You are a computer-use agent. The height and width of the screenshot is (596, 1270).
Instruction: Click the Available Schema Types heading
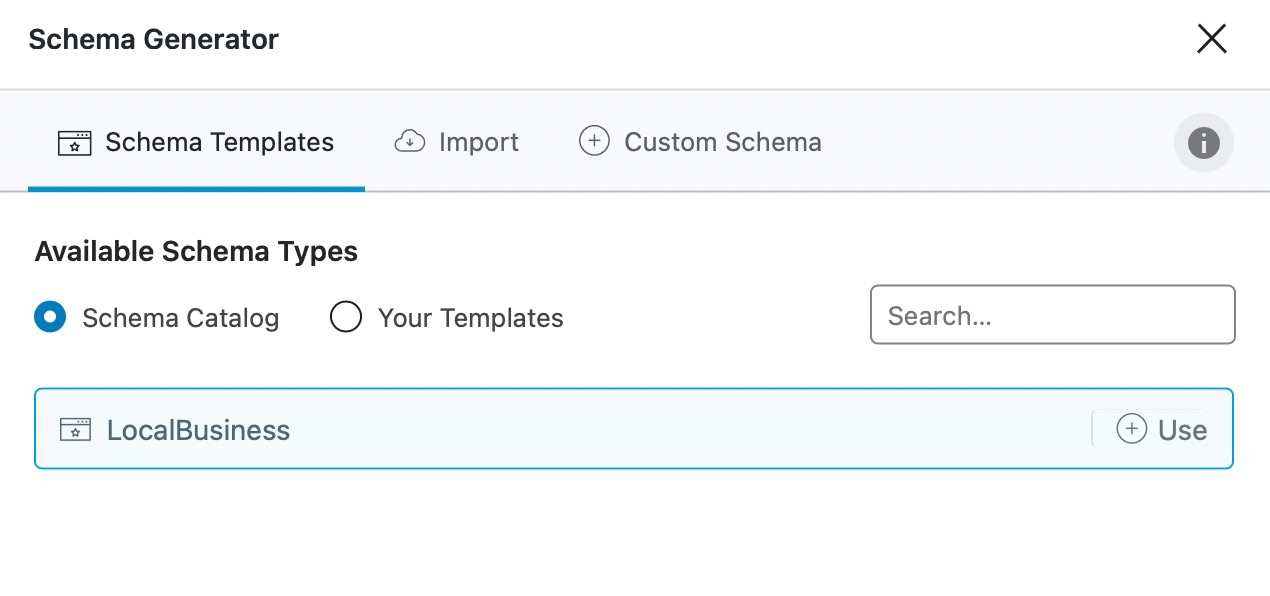point(196,251)
